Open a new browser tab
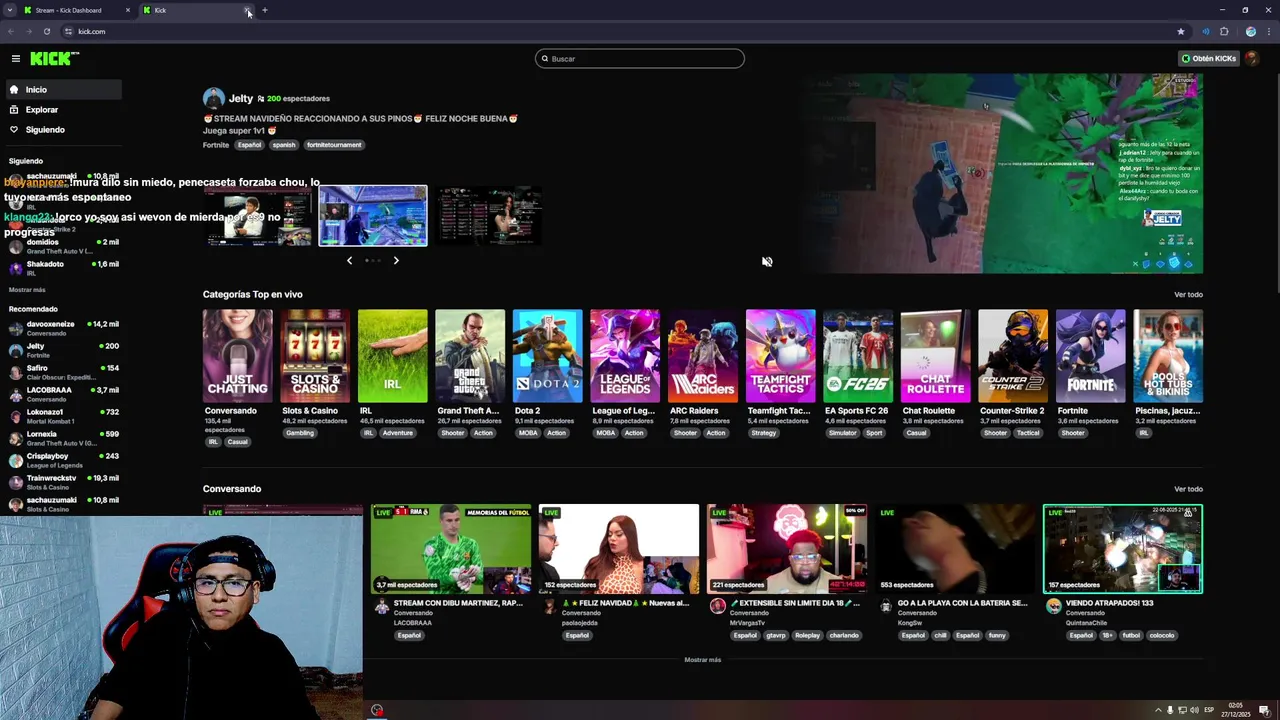 click(265, 10)
